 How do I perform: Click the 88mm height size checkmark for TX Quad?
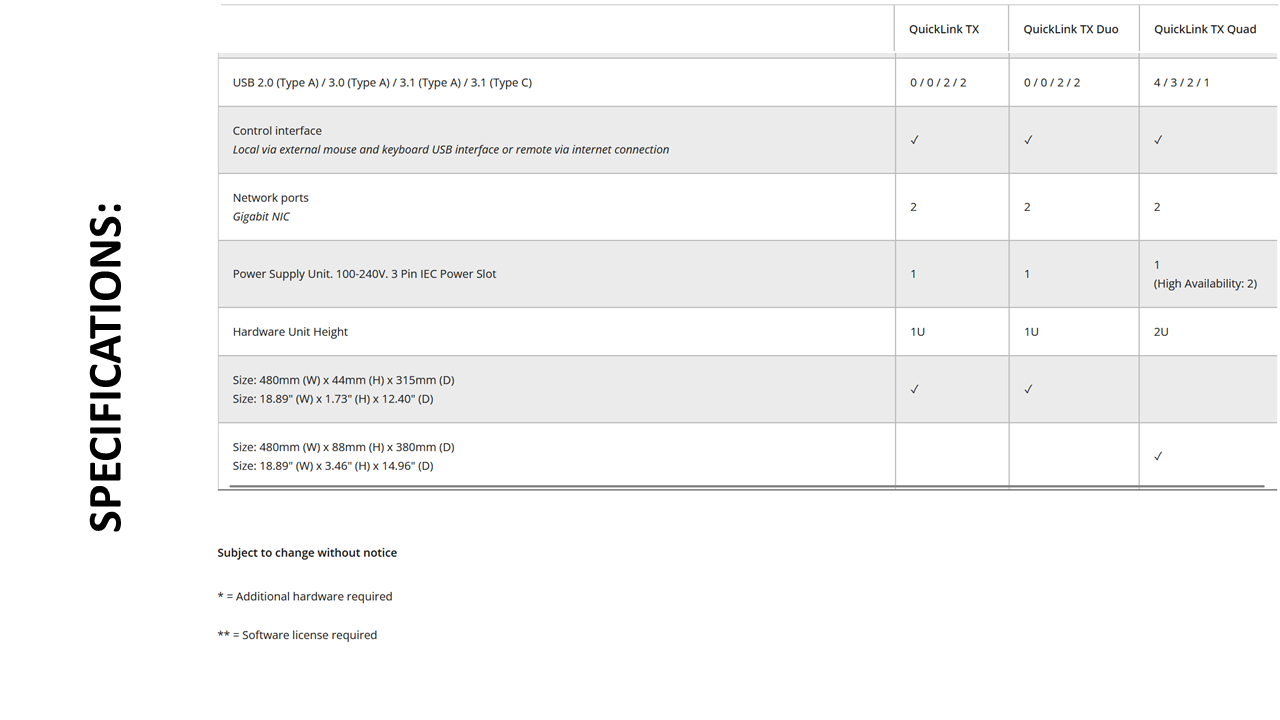click(x=1158, y=456)
